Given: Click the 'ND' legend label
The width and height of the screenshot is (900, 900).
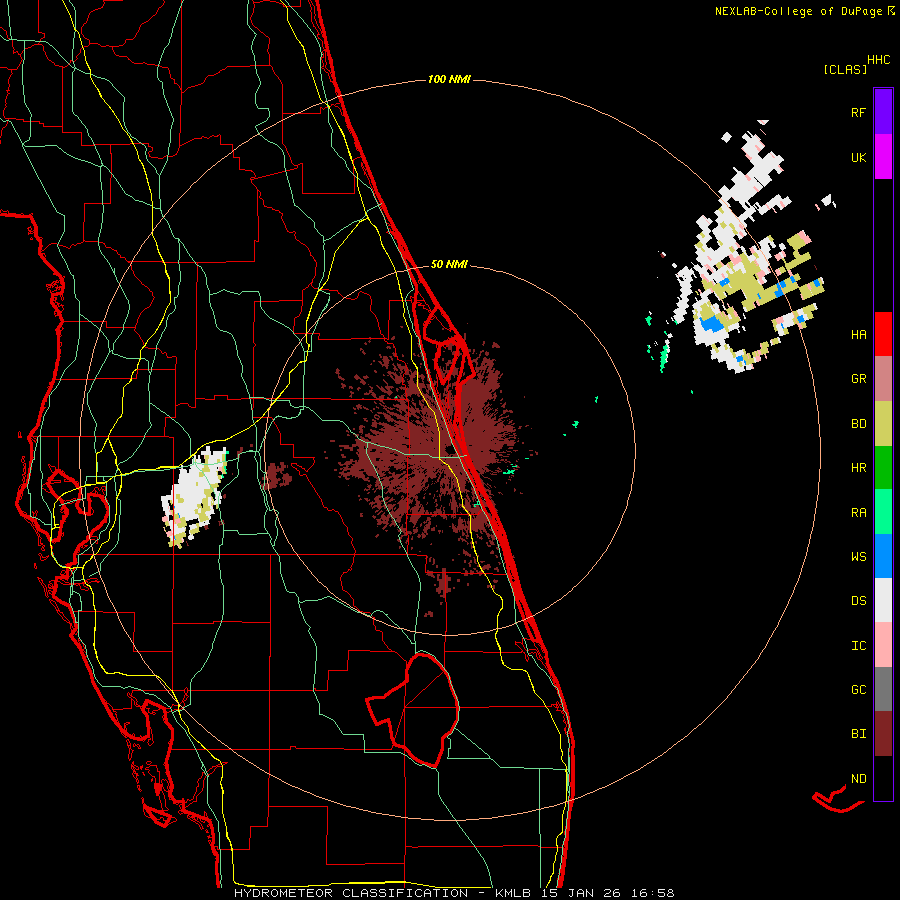Looking at the screenshot, I should [x=858, y=779].
